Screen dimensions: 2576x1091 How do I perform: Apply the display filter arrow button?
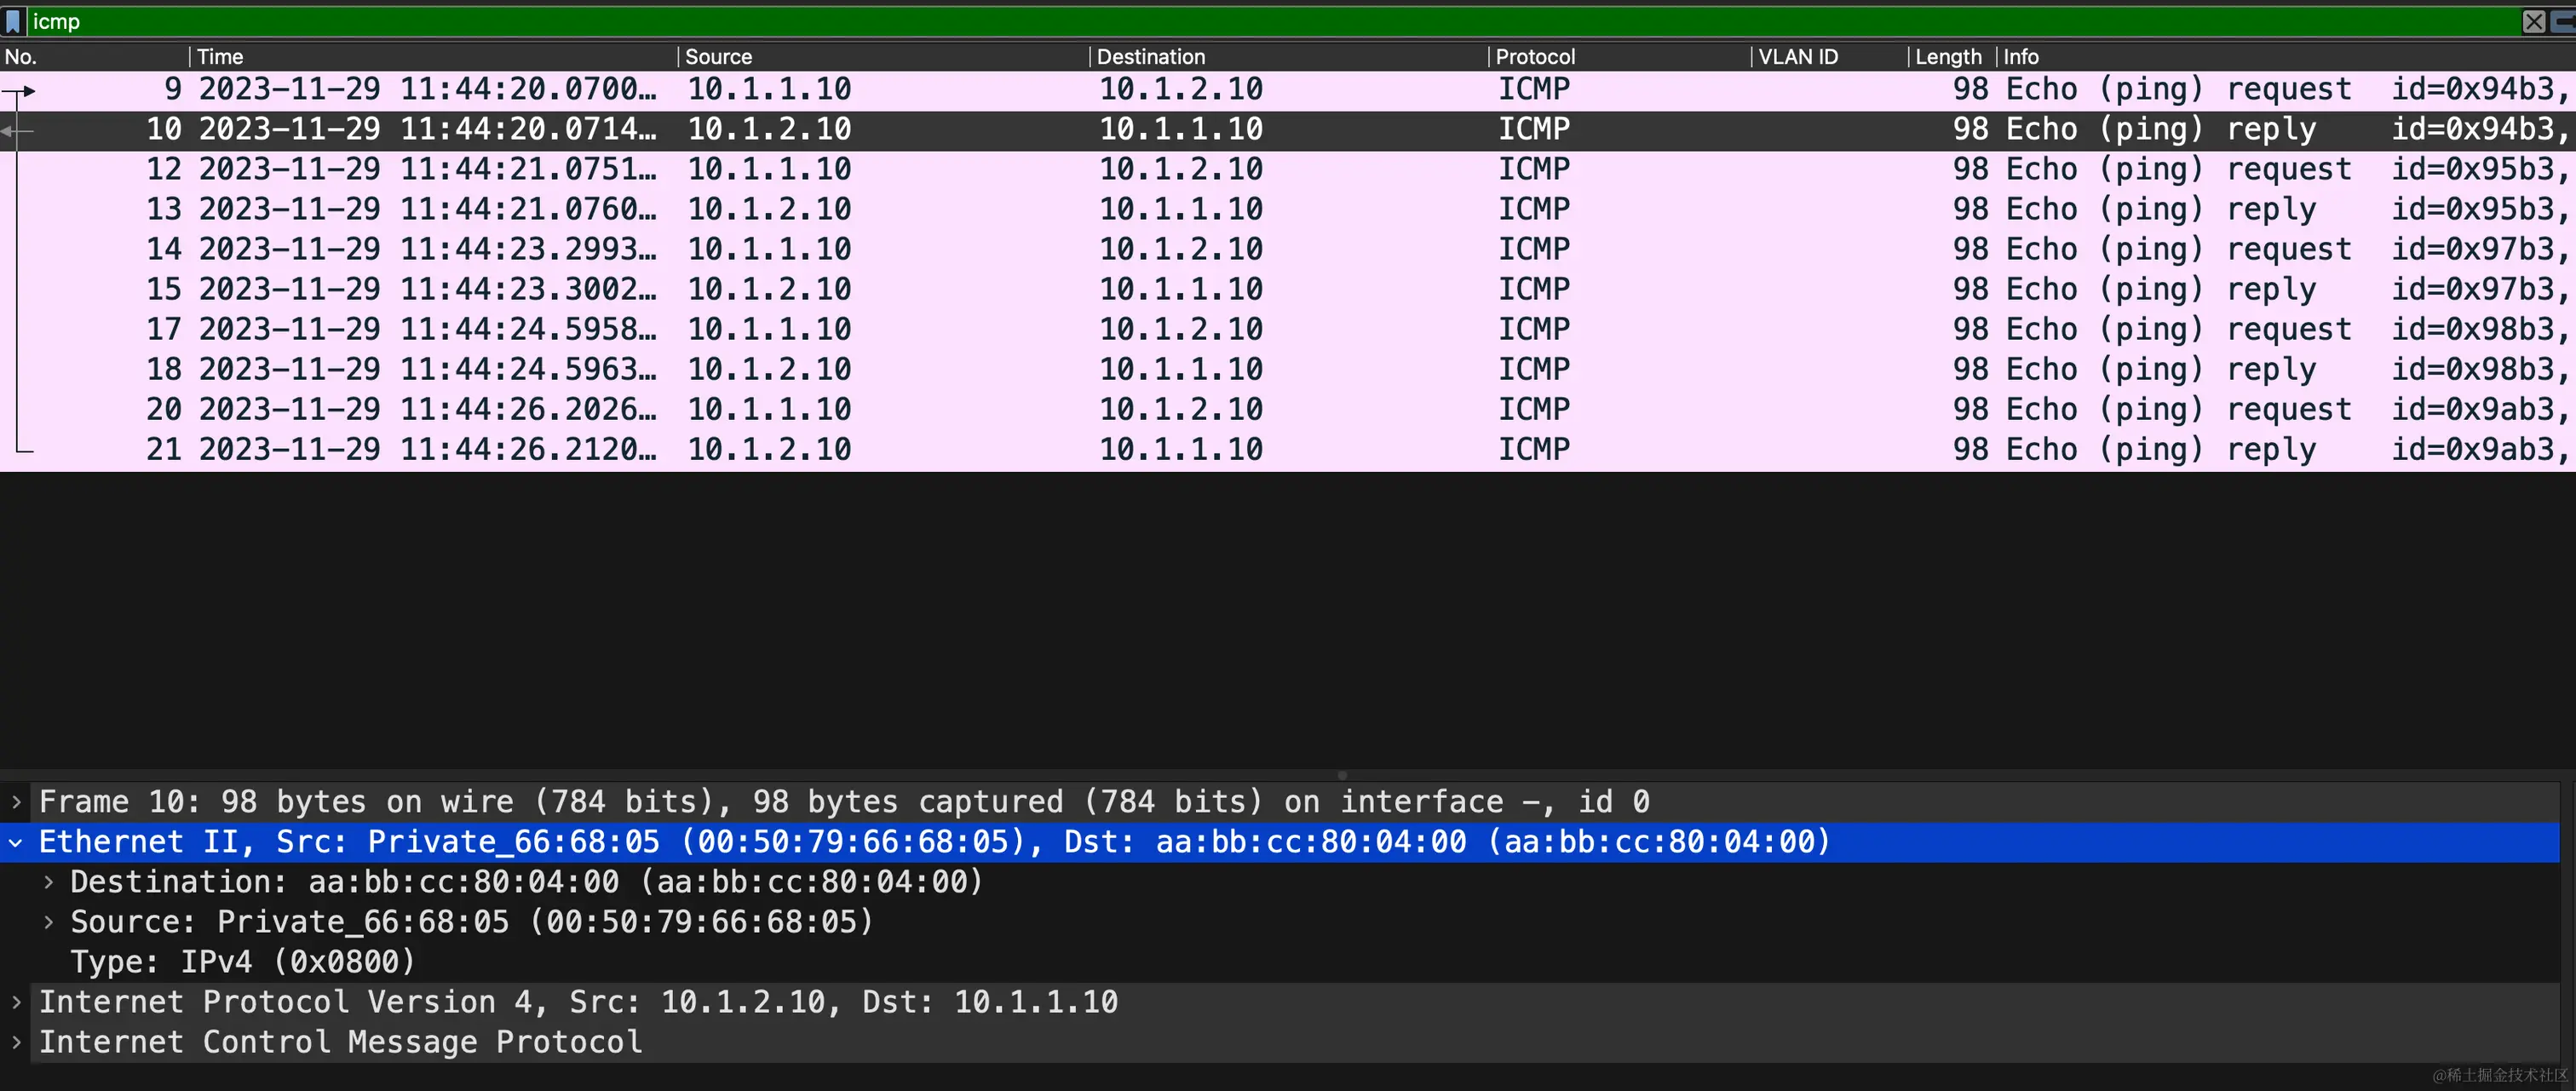pyautogui.click(x=2565, y=21)
